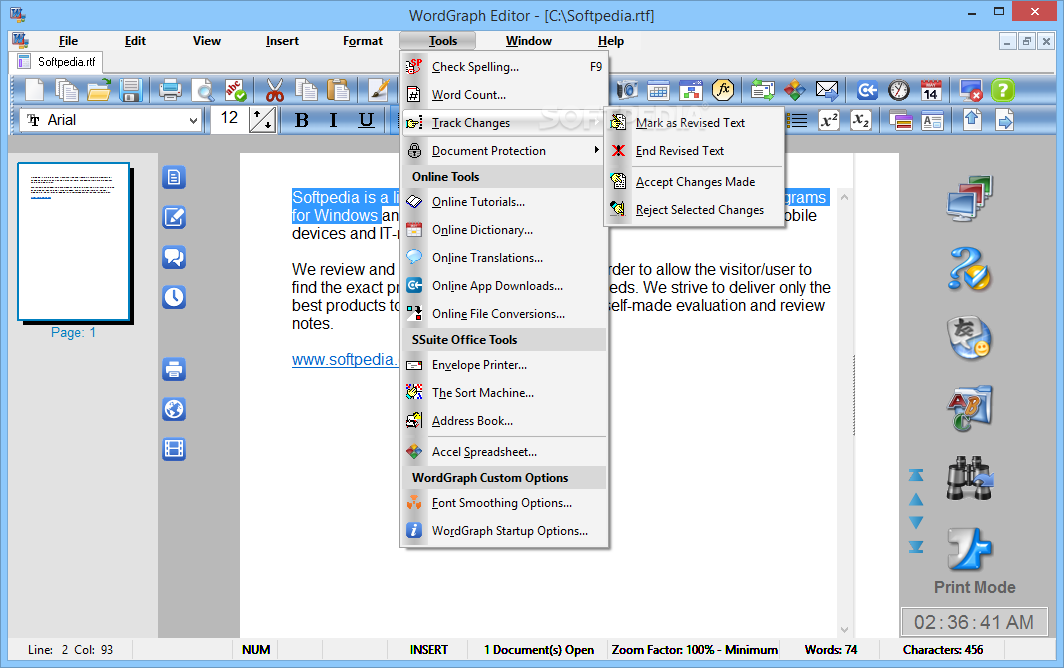1064x668 pixels.
Task: Select Font Smoothing Options
Action: click(504, 503)
